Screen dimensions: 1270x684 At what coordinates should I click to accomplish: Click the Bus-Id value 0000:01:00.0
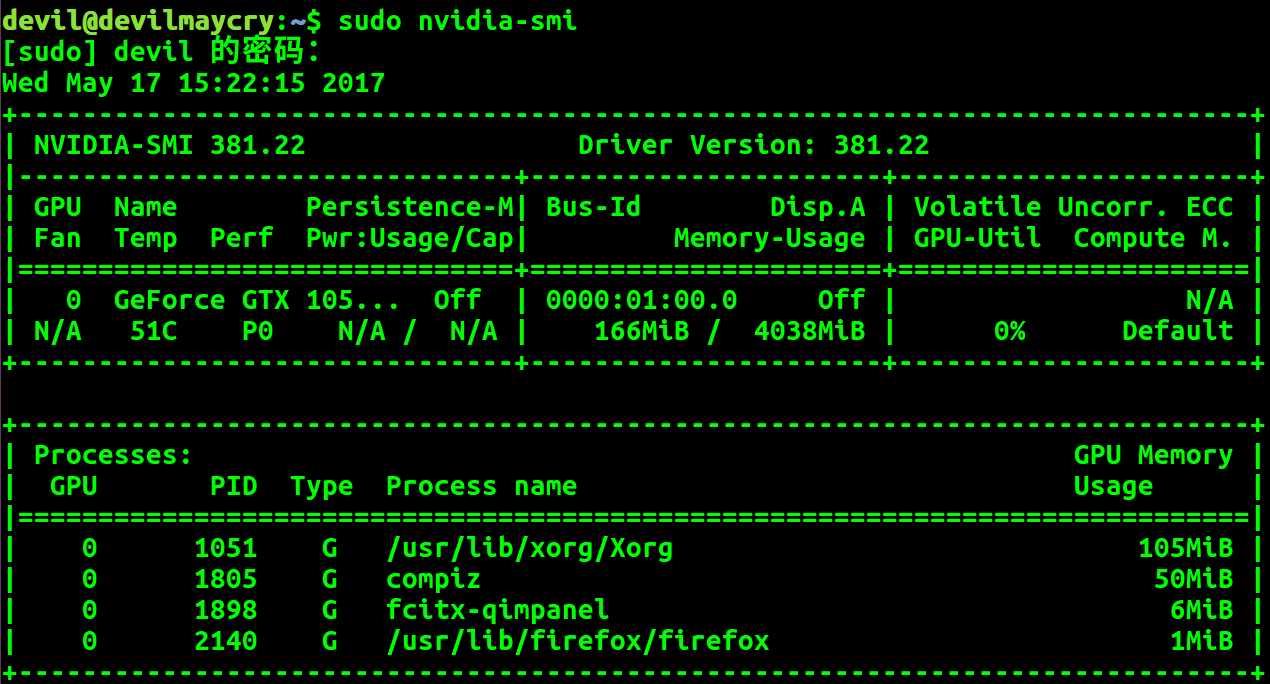coord(641,300)
